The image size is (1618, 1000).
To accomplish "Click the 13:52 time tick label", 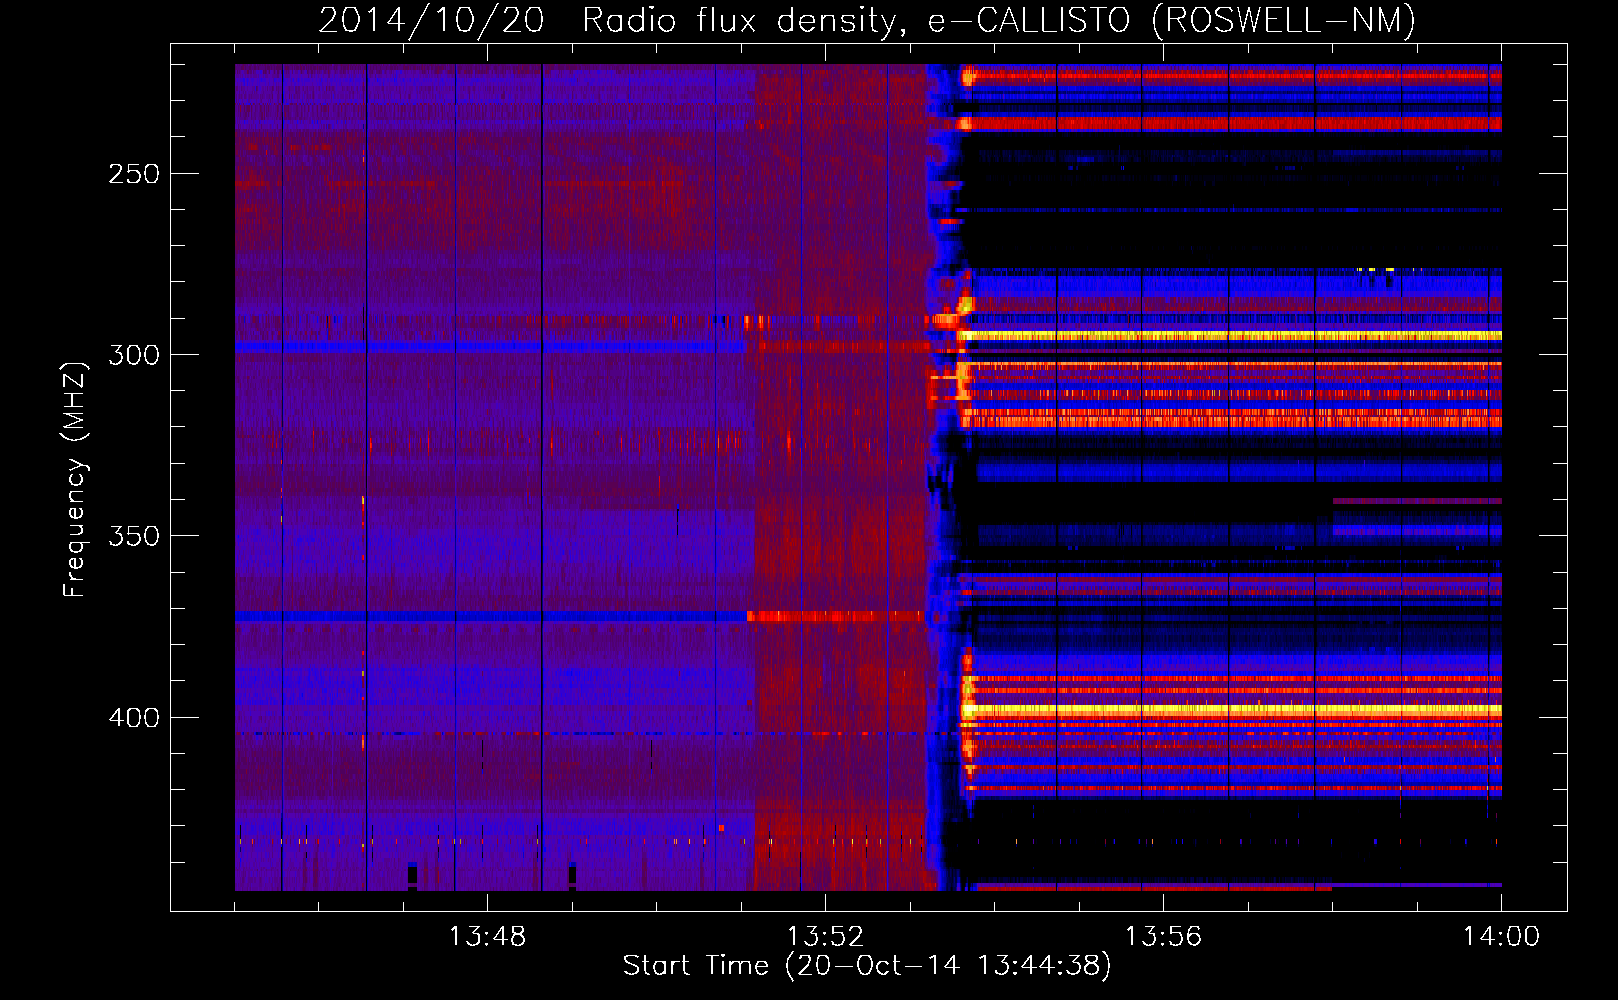I will pyautogui.click(x=825, y=936).
